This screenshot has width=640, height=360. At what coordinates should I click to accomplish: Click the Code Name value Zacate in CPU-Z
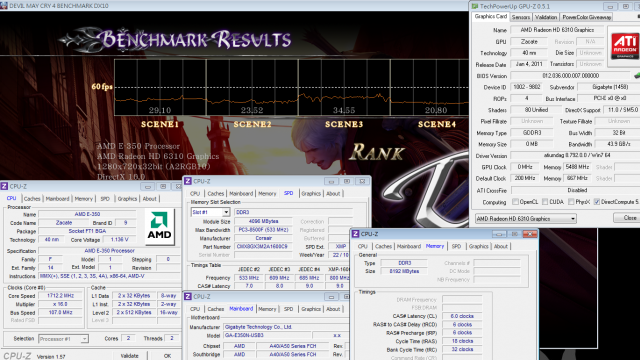point(64,222)
